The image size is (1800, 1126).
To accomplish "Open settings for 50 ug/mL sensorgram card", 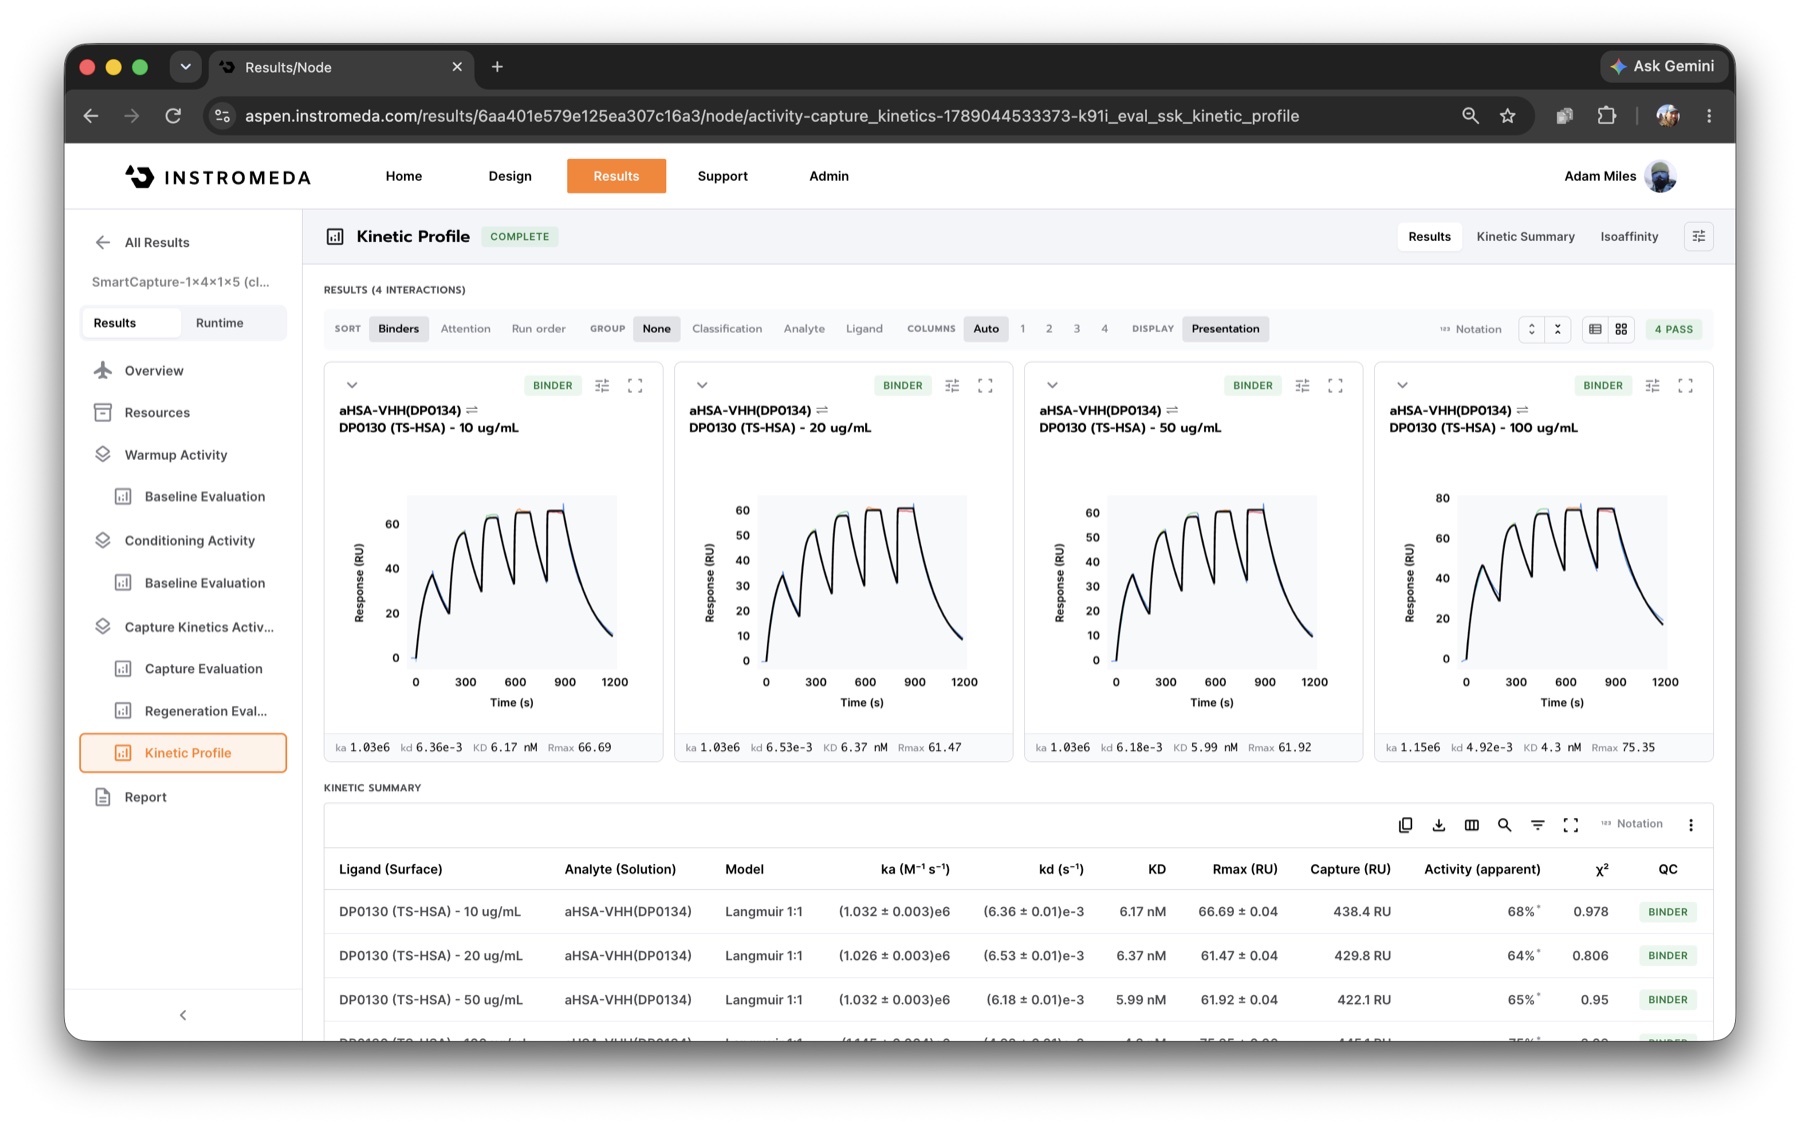I will tap(1302, 385).
